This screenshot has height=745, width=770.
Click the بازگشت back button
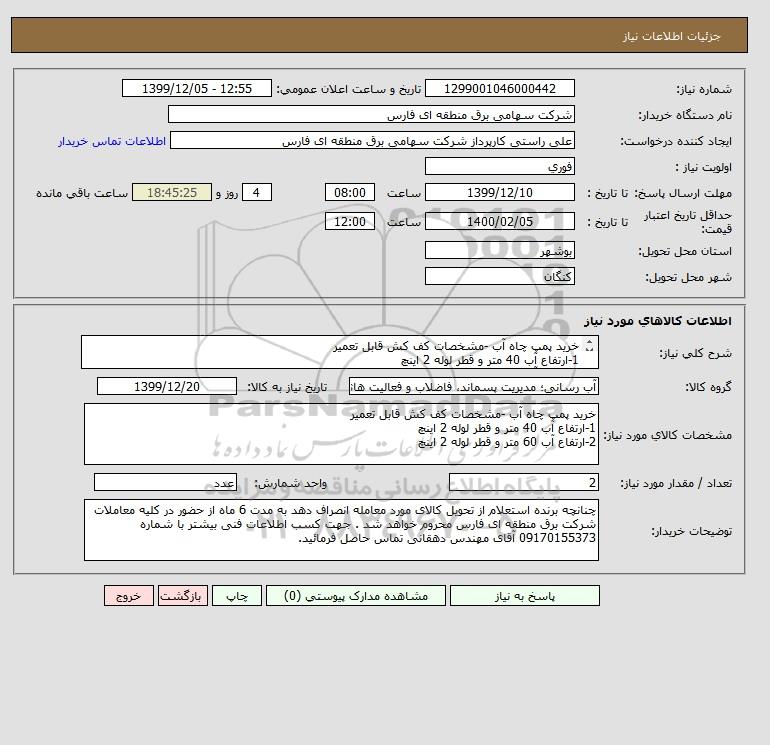183,596
